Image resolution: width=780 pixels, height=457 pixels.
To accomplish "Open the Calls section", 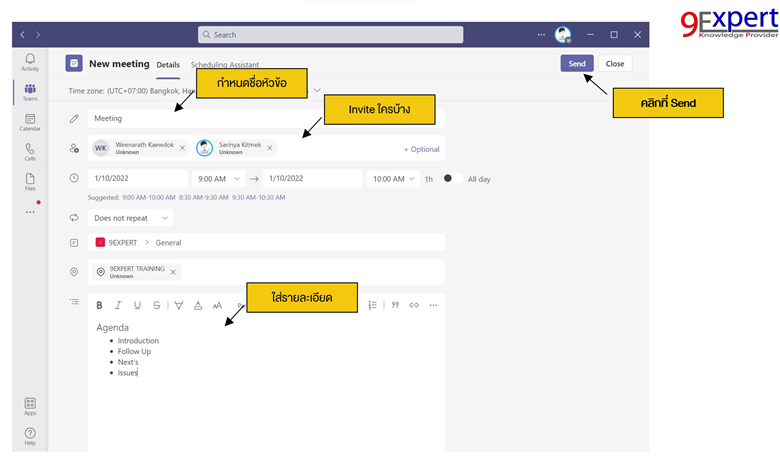I will [30, 152].
